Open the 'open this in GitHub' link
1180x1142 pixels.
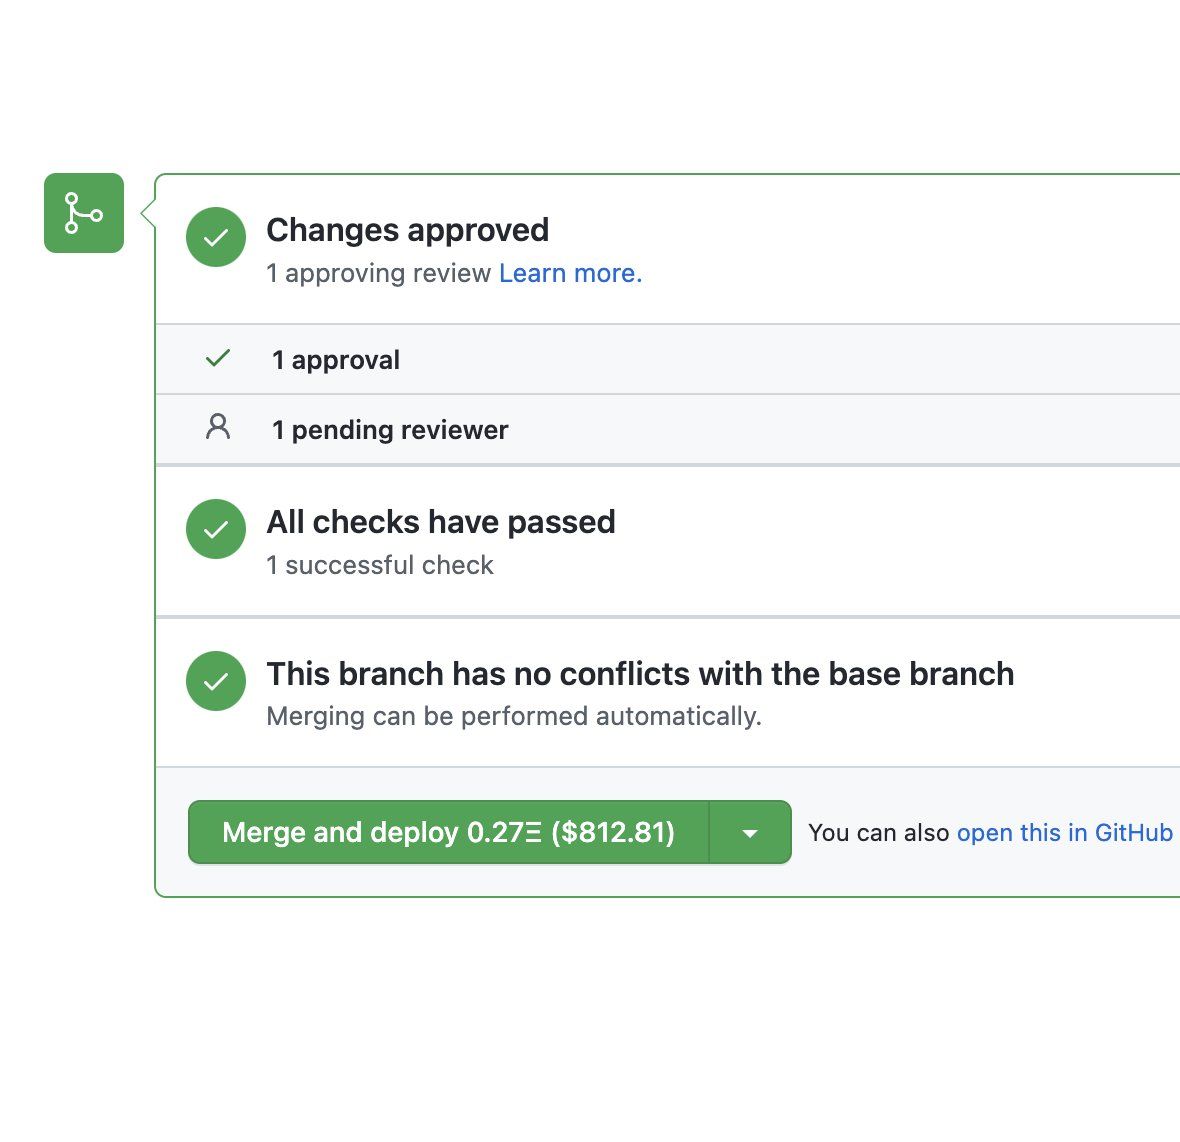click(x=1064, y=832)
